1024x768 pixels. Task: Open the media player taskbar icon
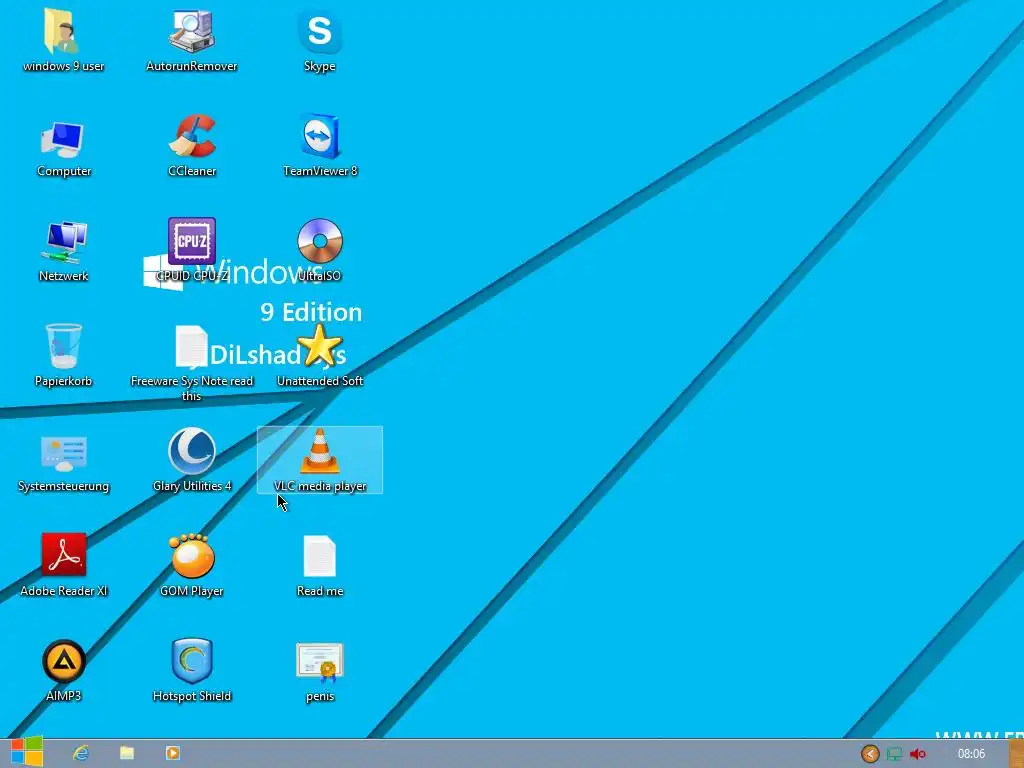point(172,753)
